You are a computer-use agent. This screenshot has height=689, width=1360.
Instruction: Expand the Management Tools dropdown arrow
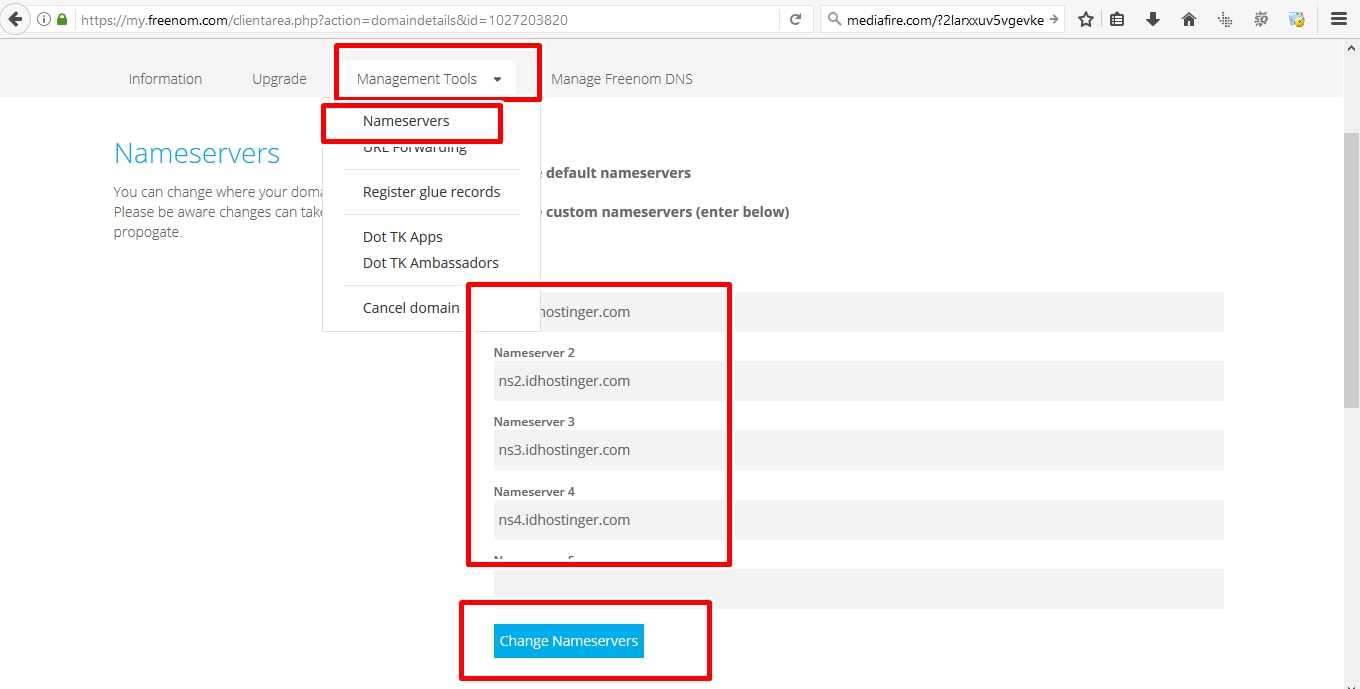tap(497, 79)
